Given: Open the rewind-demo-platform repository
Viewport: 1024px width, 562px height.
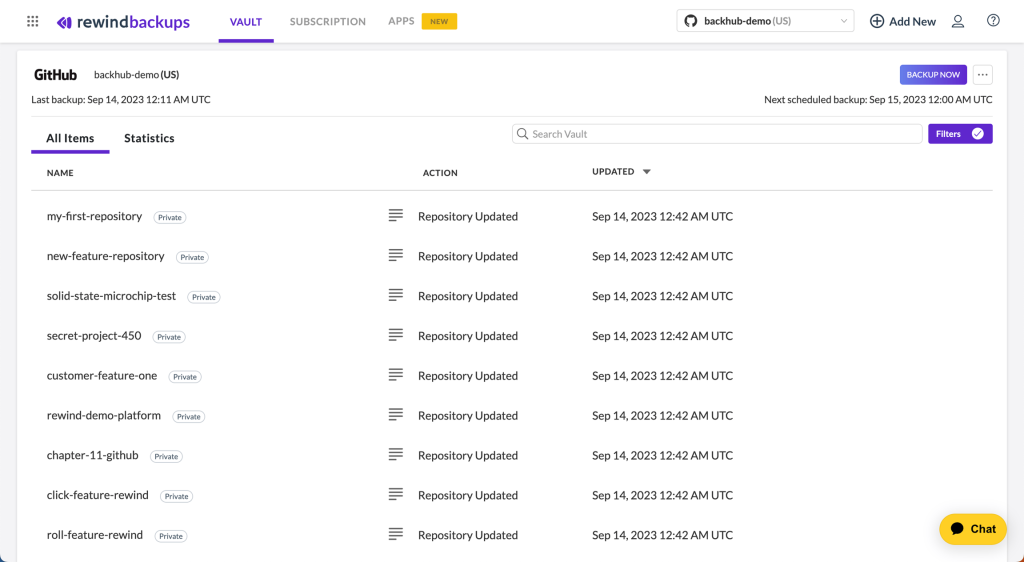Looking at the screenshot, I should pos(104,415).
